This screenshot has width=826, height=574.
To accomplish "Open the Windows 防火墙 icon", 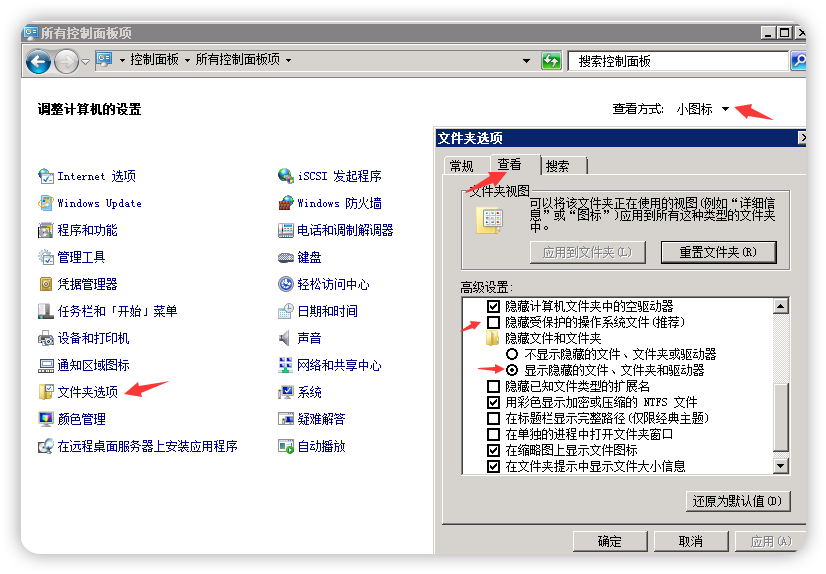I will pyautogui.click(x=286, y=203).
